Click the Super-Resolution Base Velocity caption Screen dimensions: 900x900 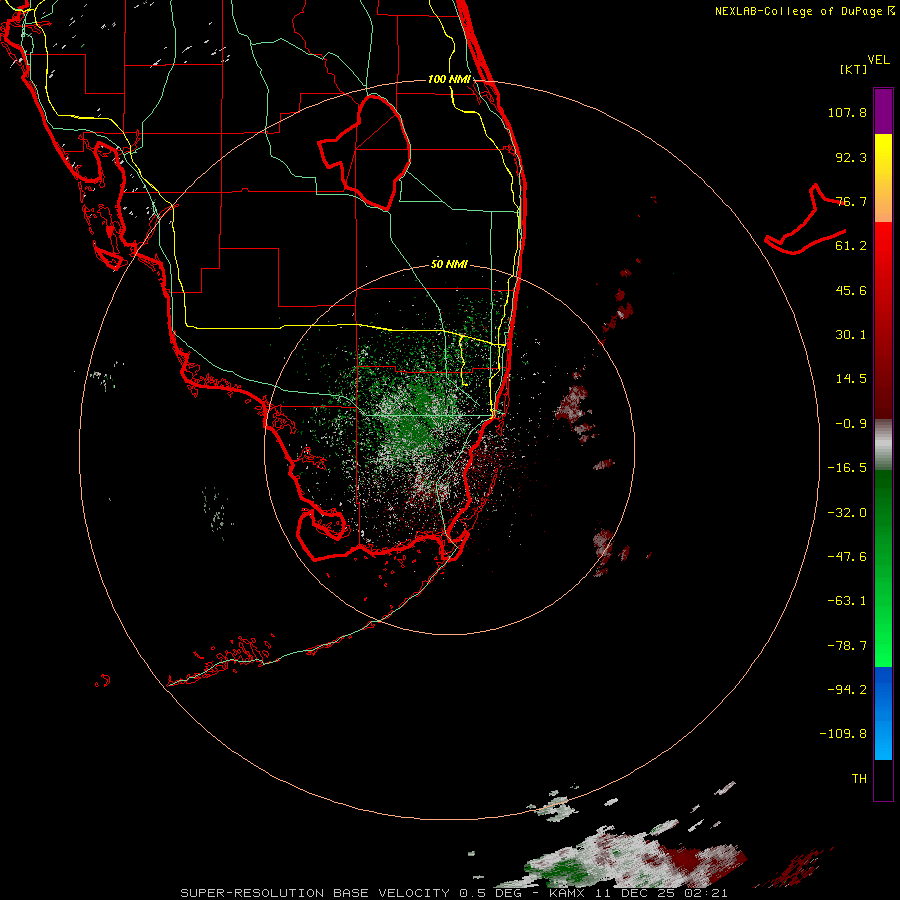point(453,893)
